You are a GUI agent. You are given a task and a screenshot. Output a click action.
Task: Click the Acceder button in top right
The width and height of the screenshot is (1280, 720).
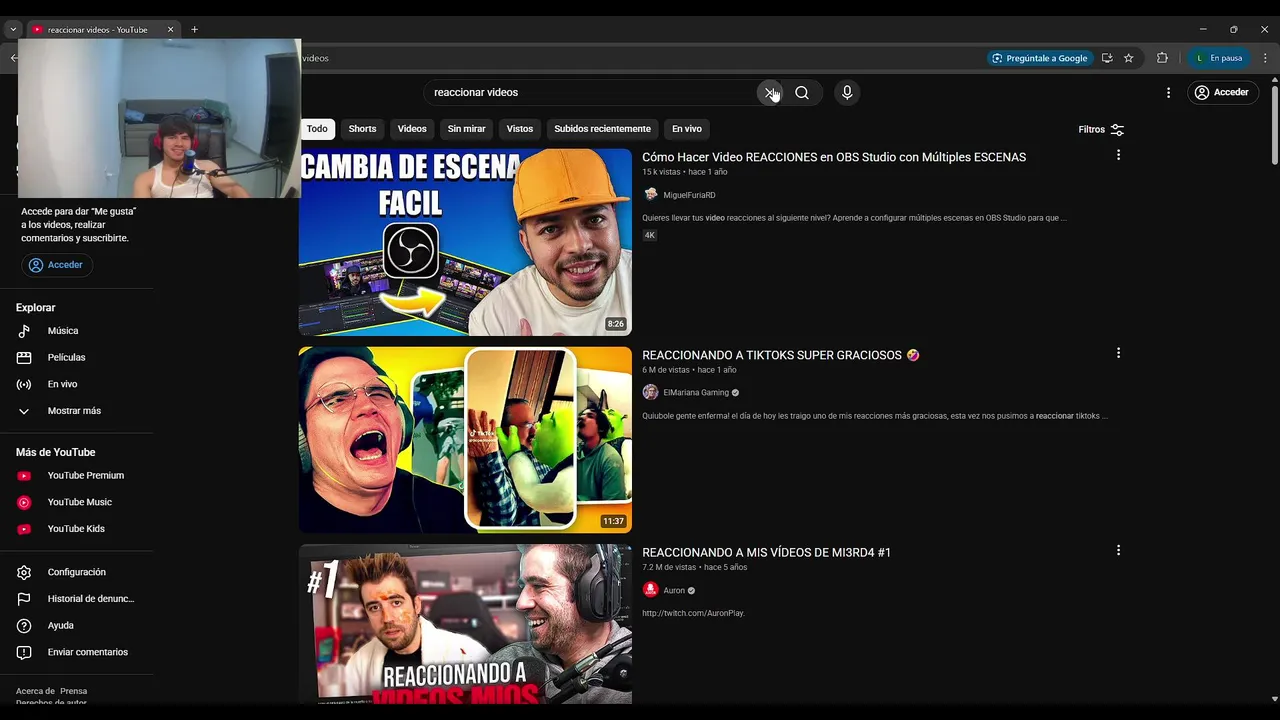coord(1222,92)
